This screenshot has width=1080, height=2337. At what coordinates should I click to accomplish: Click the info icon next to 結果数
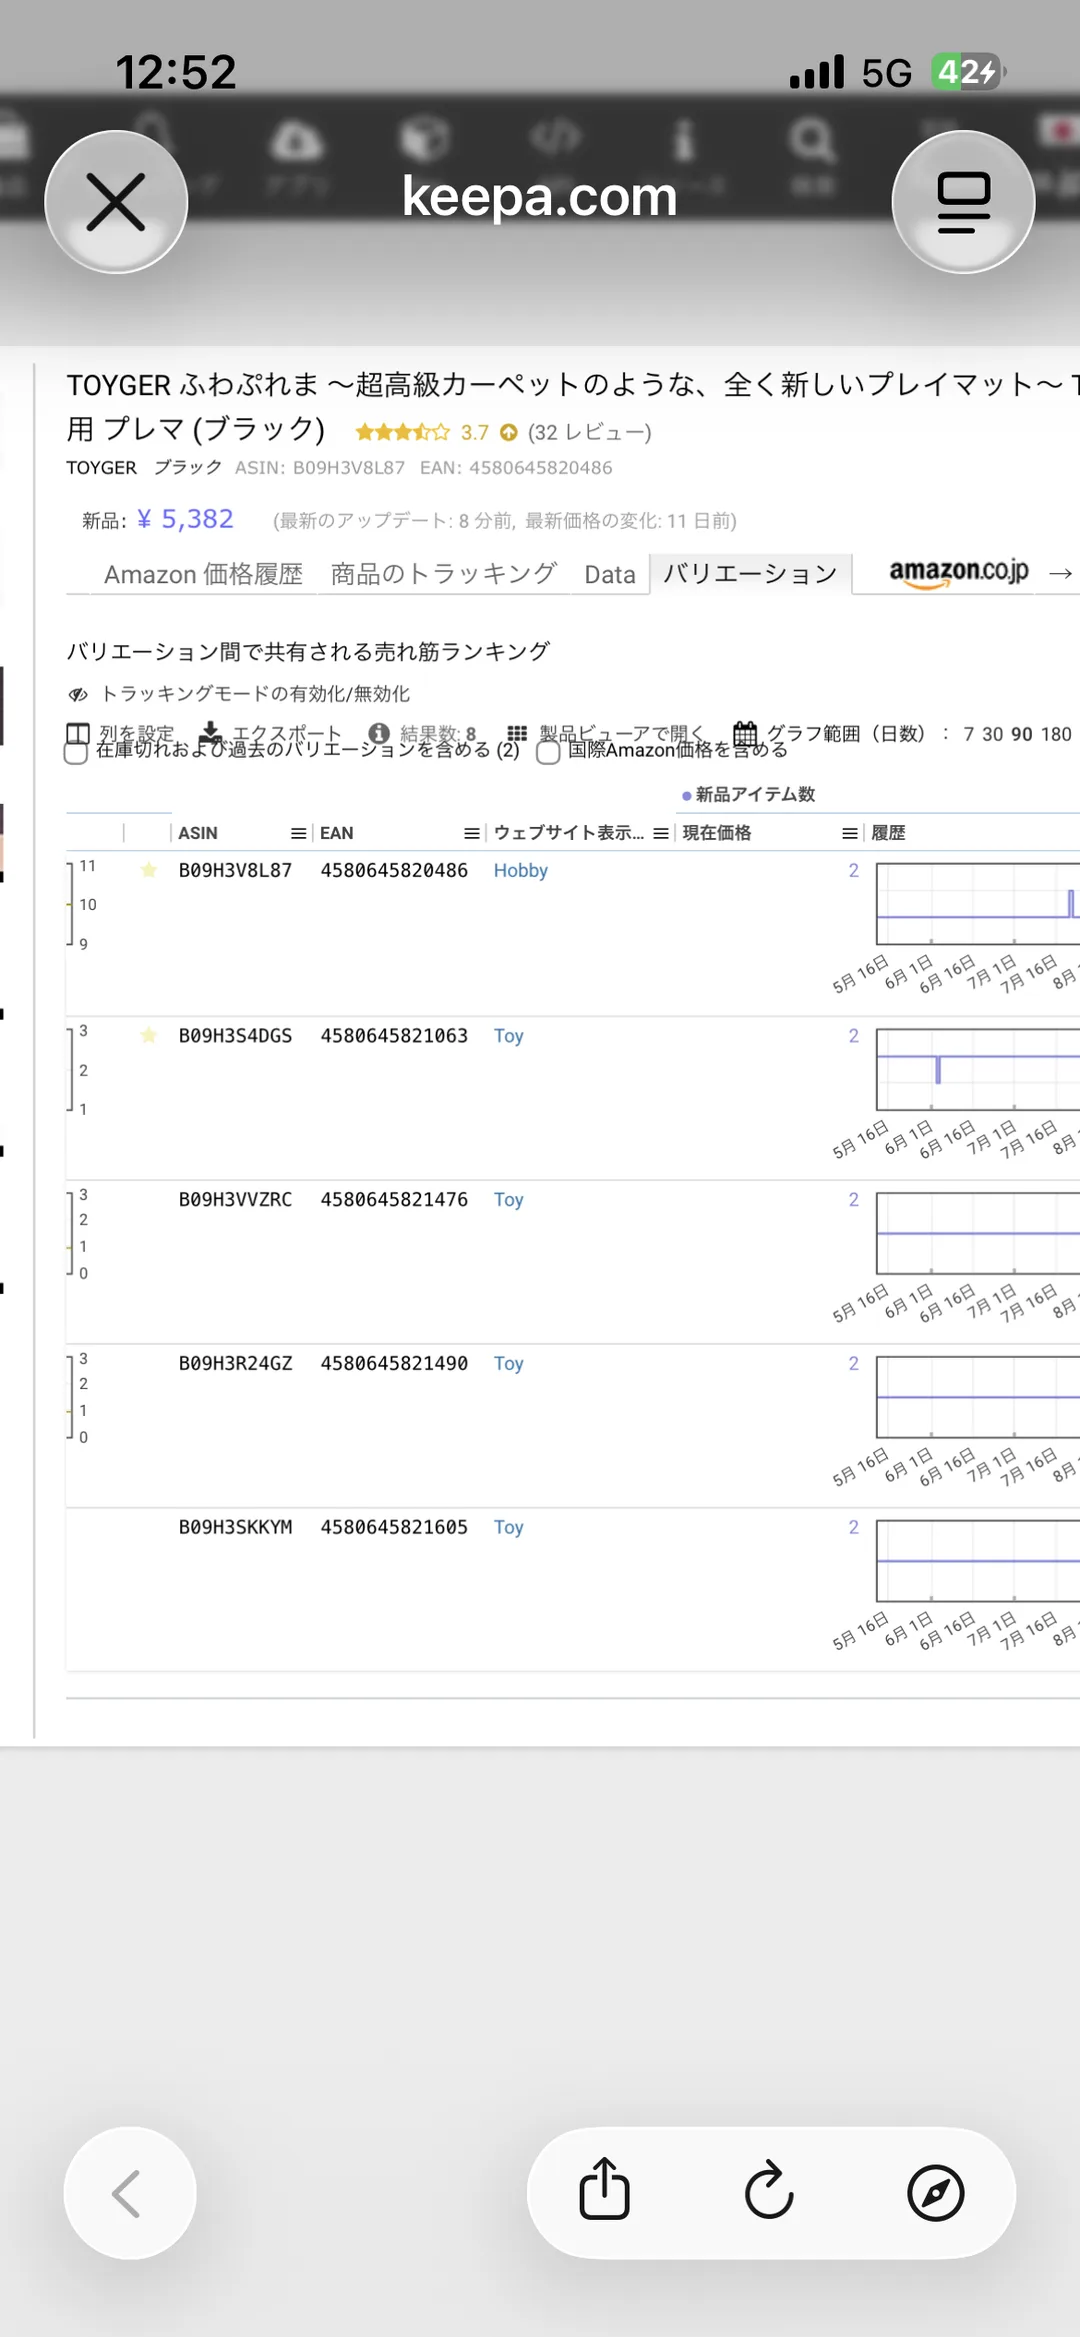378,733
